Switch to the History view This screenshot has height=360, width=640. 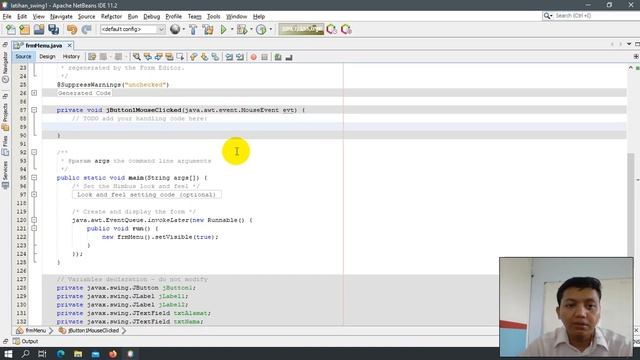(71, 57)
